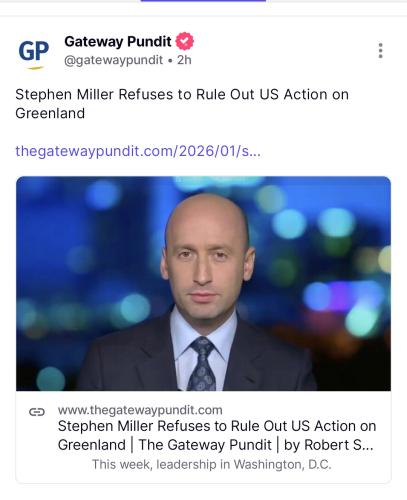
Task: Click the word 'Greenland' in the post text
Action: point(50,113)
